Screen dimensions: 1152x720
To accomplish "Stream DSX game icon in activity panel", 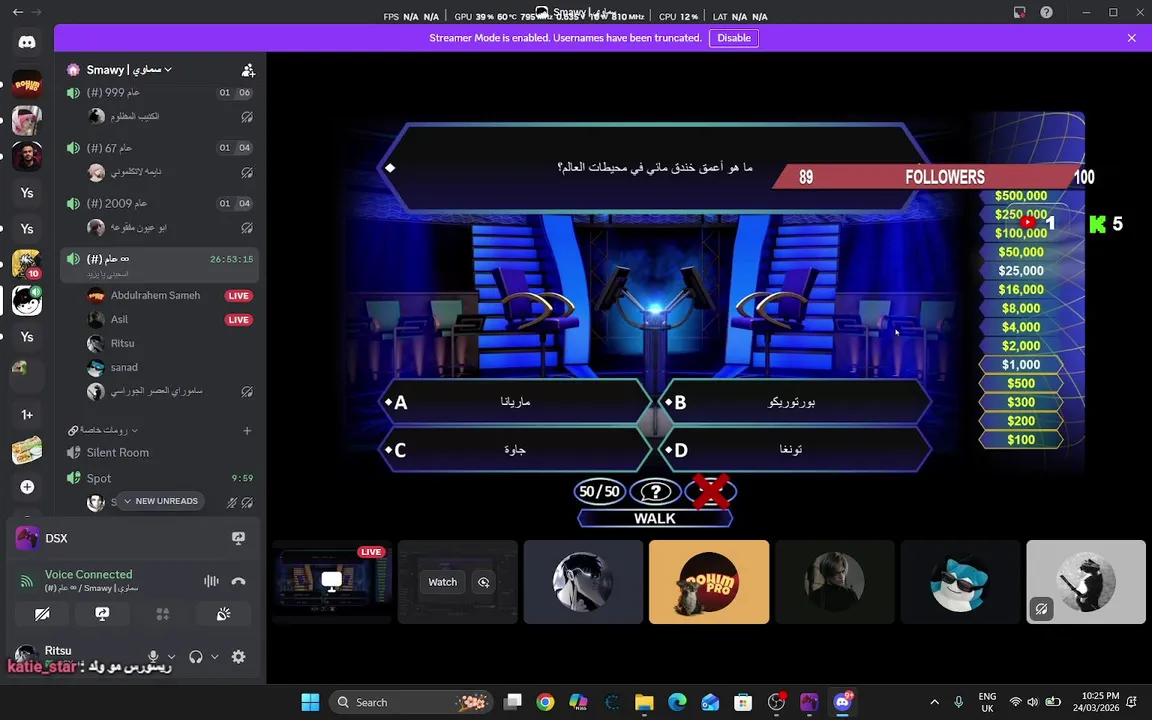I will [238, 538].
